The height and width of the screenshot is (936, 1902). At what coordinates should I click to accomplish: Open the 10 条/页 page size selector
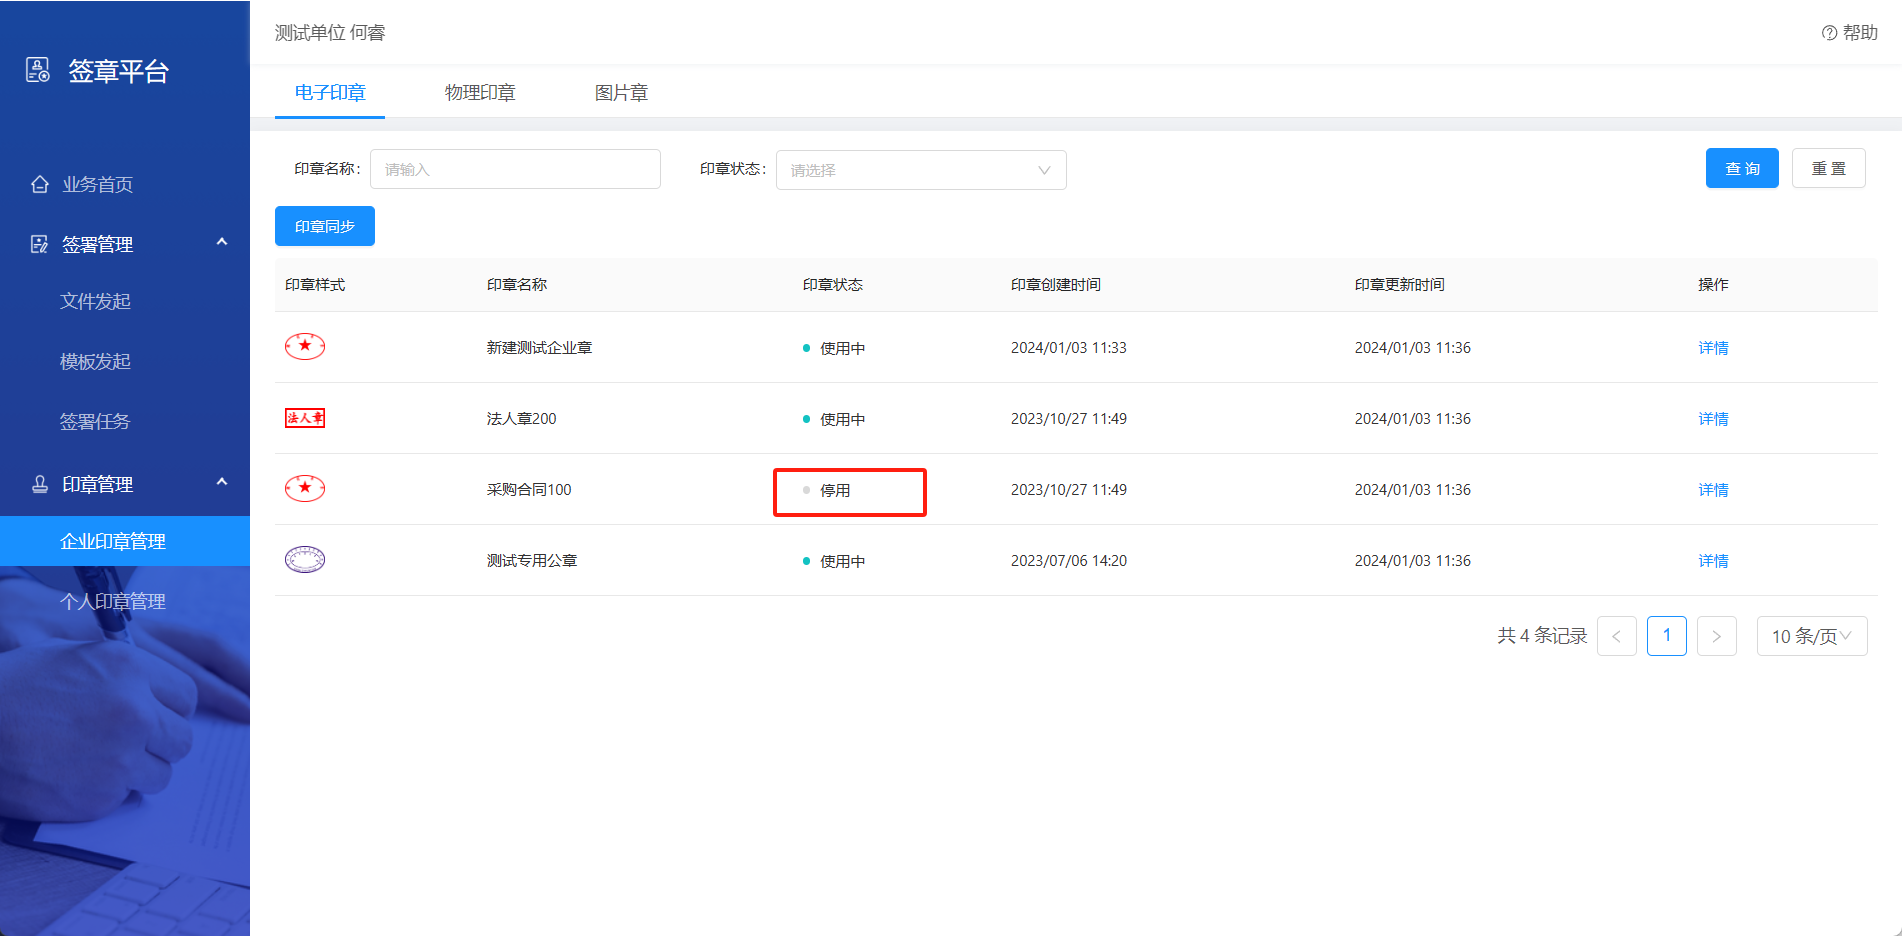pyautogui.click(x=1811, y=636)
